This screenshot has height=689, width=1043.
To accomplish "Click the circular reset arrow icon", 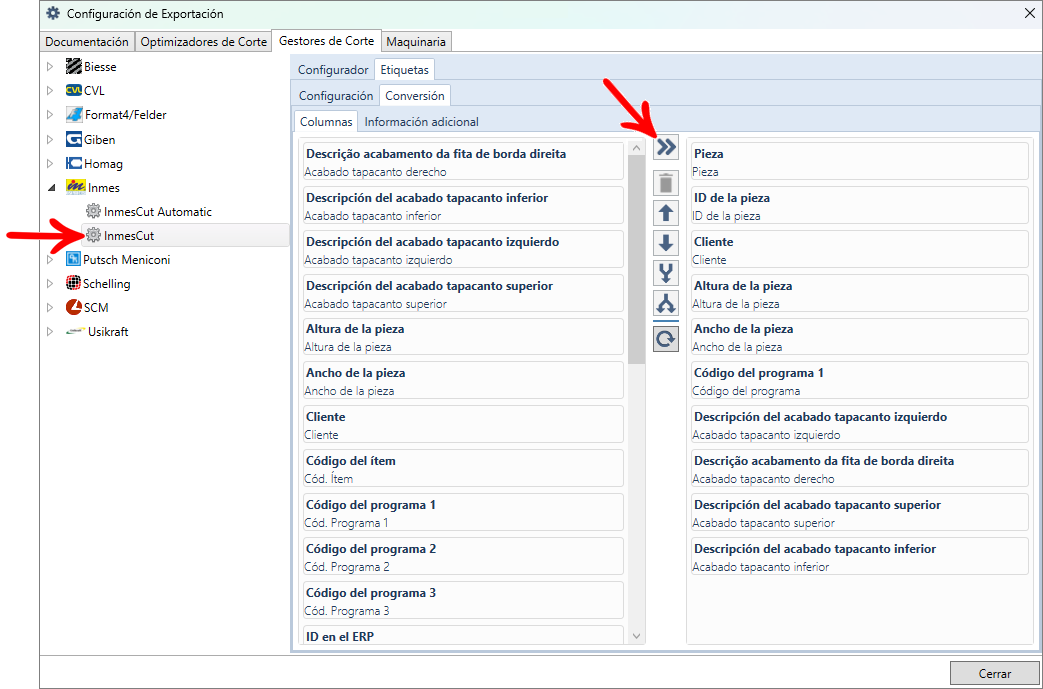I will [666, 339].
